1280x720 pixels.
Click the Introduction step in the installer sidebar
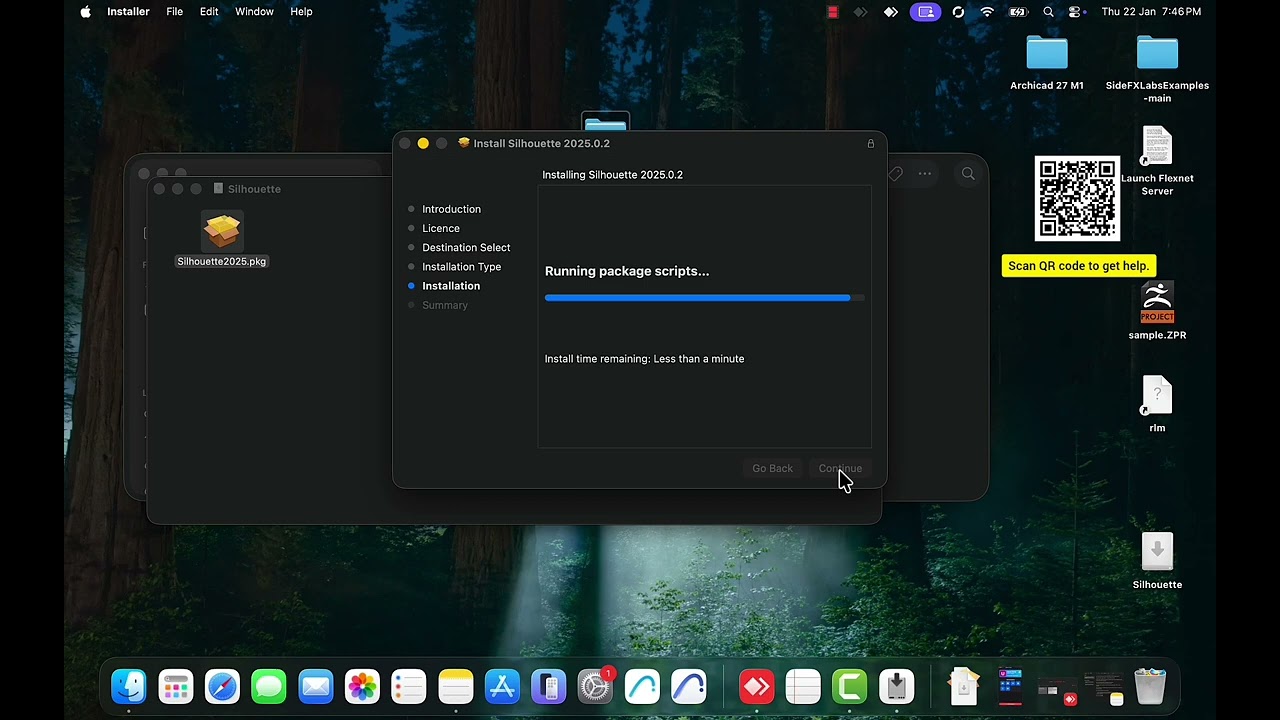coord(451,209)
